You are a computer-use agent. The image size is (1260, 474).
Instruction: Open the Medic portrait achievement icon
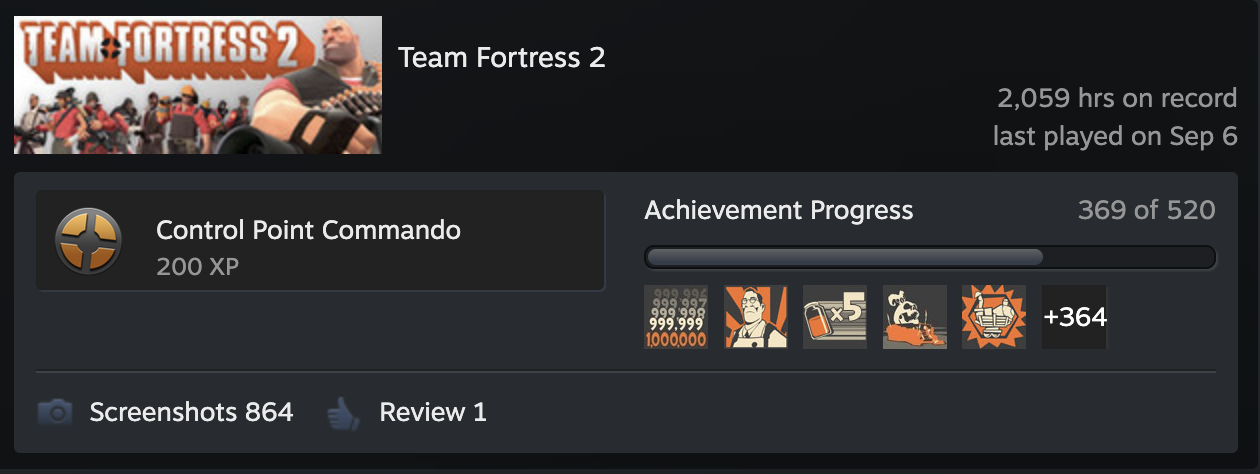[x=755, y=317]
